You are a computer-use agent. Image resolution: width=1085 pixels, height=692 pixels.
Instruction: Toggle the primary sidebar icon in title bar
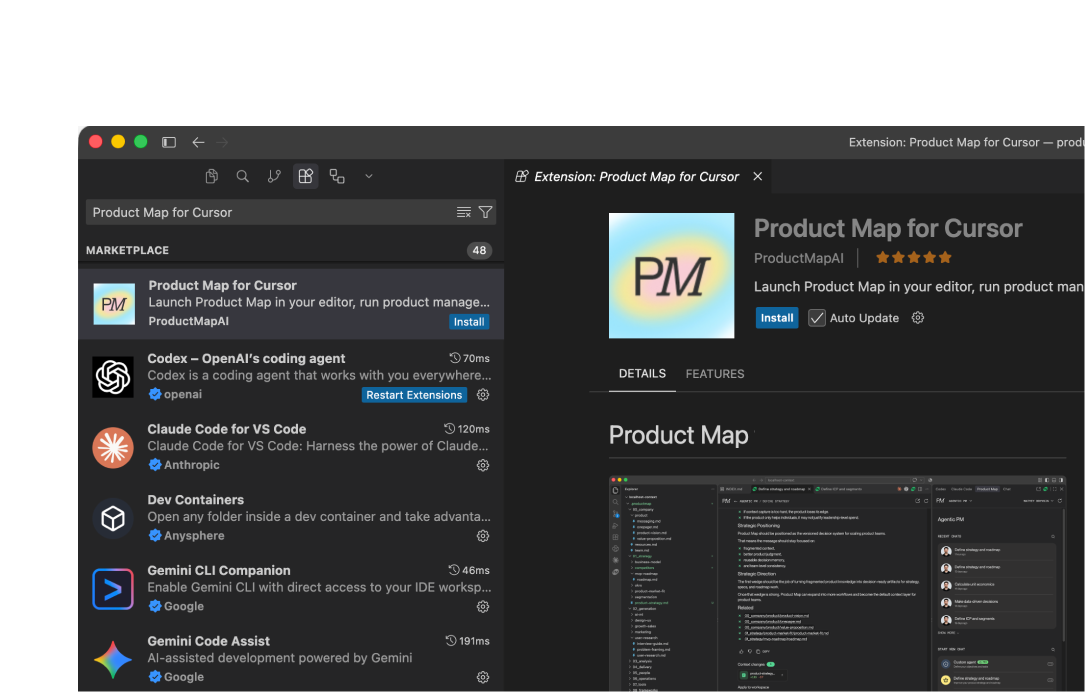169,142
